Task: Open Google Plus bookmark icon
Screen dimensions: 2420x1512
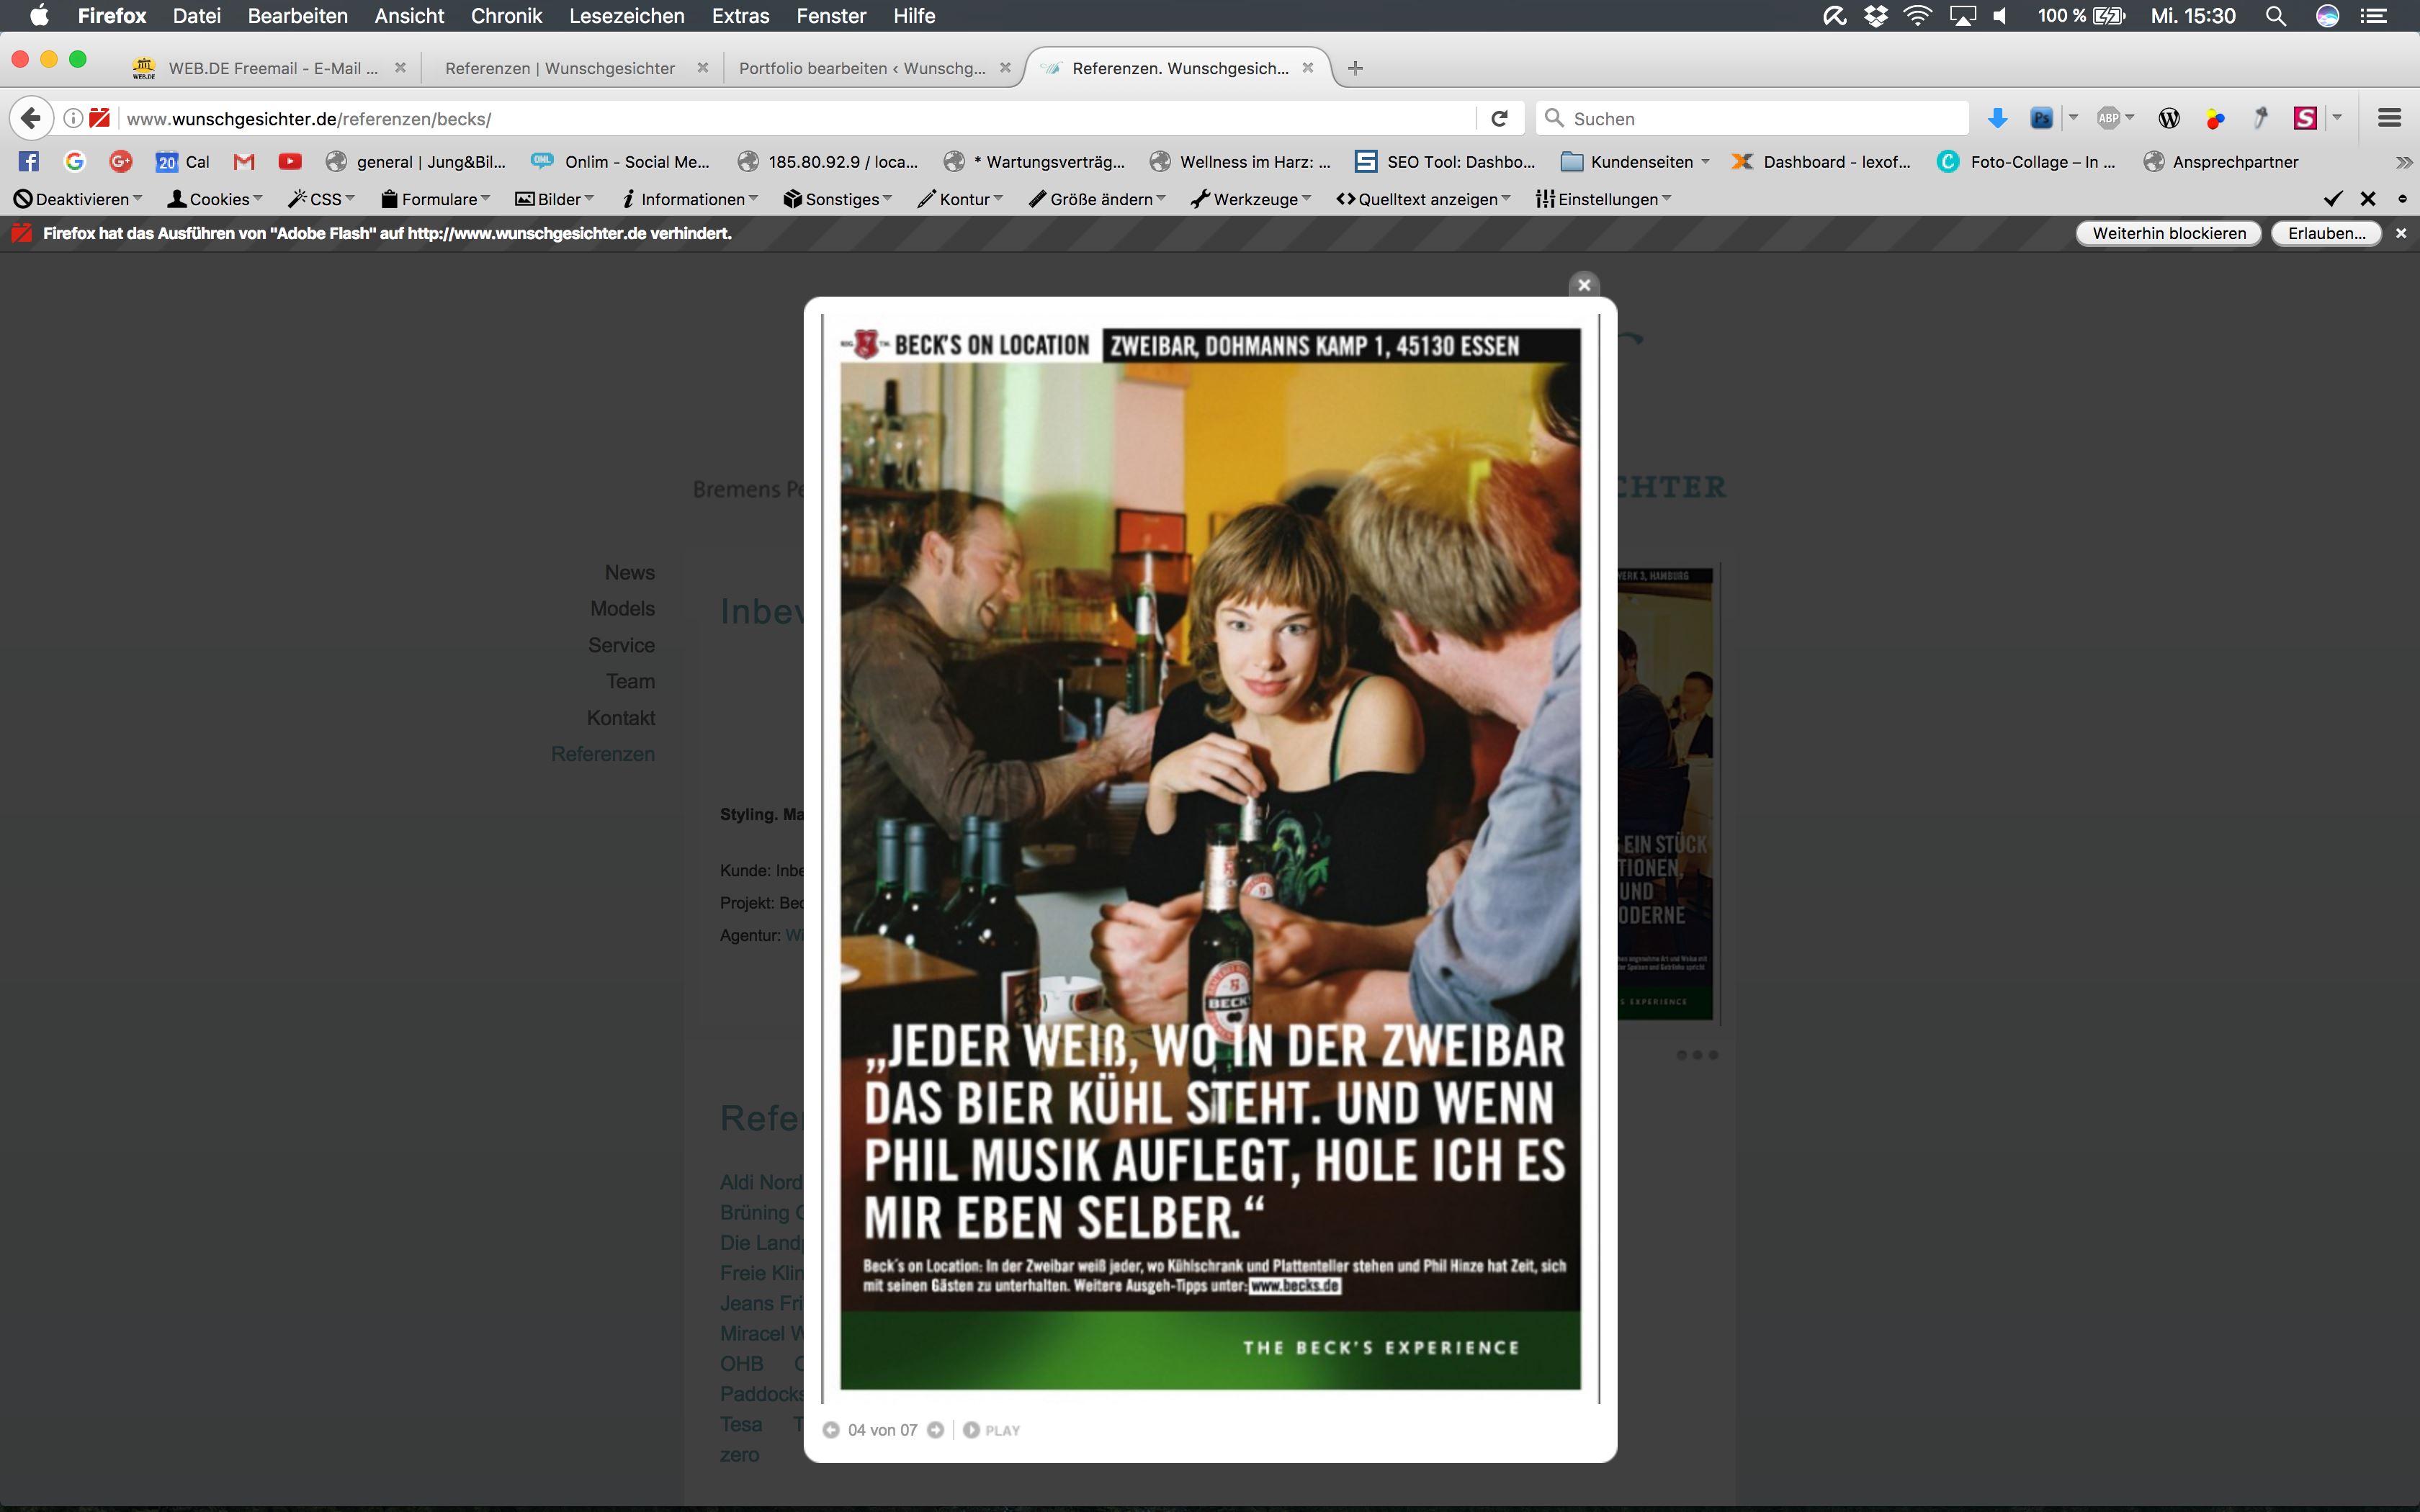Action: [120, 161]
